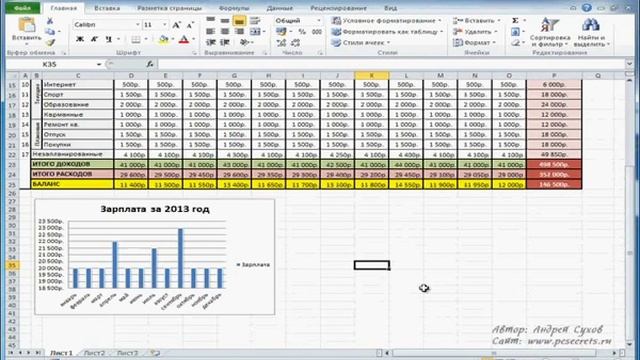
Task: Open the font size 11 dropdown
Action: 164,25
